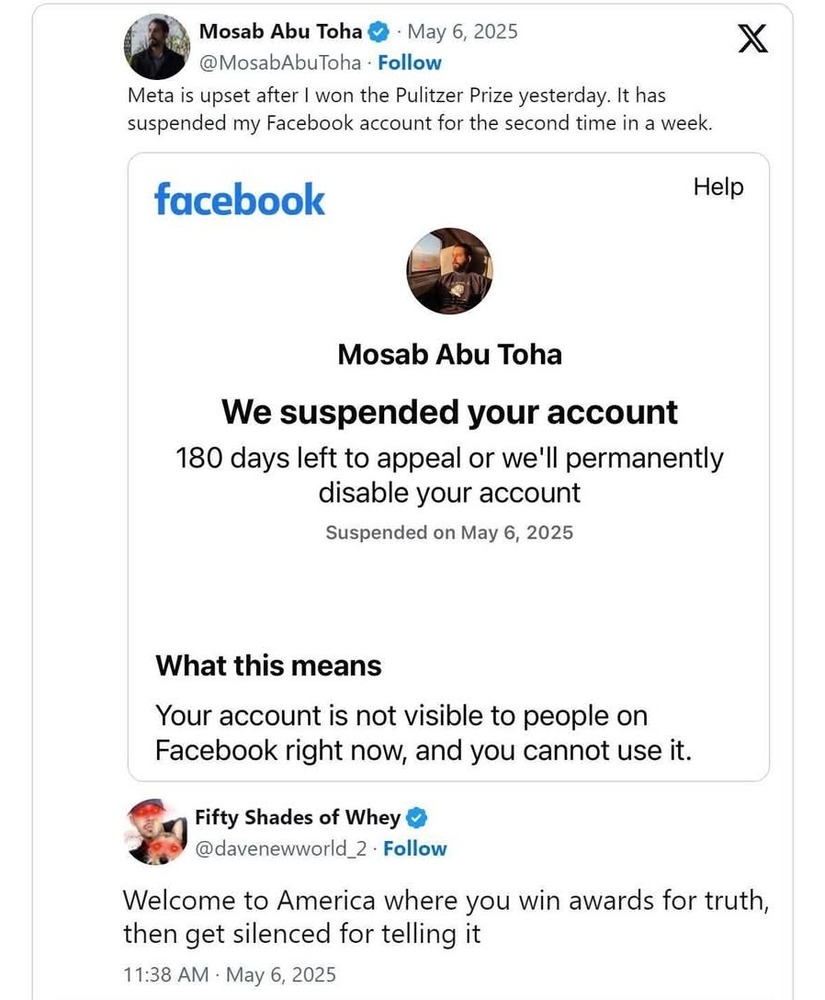Viewport: 825px width, 1000px height.
Task: Follow the @davenewworld_2 account
Action: click(x=415, y=849)
